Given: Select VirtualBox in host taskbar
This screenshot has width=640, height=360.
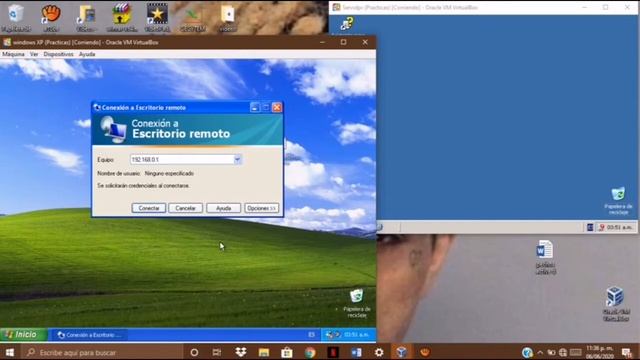Looking at the screenshot, I should [402, 352].
